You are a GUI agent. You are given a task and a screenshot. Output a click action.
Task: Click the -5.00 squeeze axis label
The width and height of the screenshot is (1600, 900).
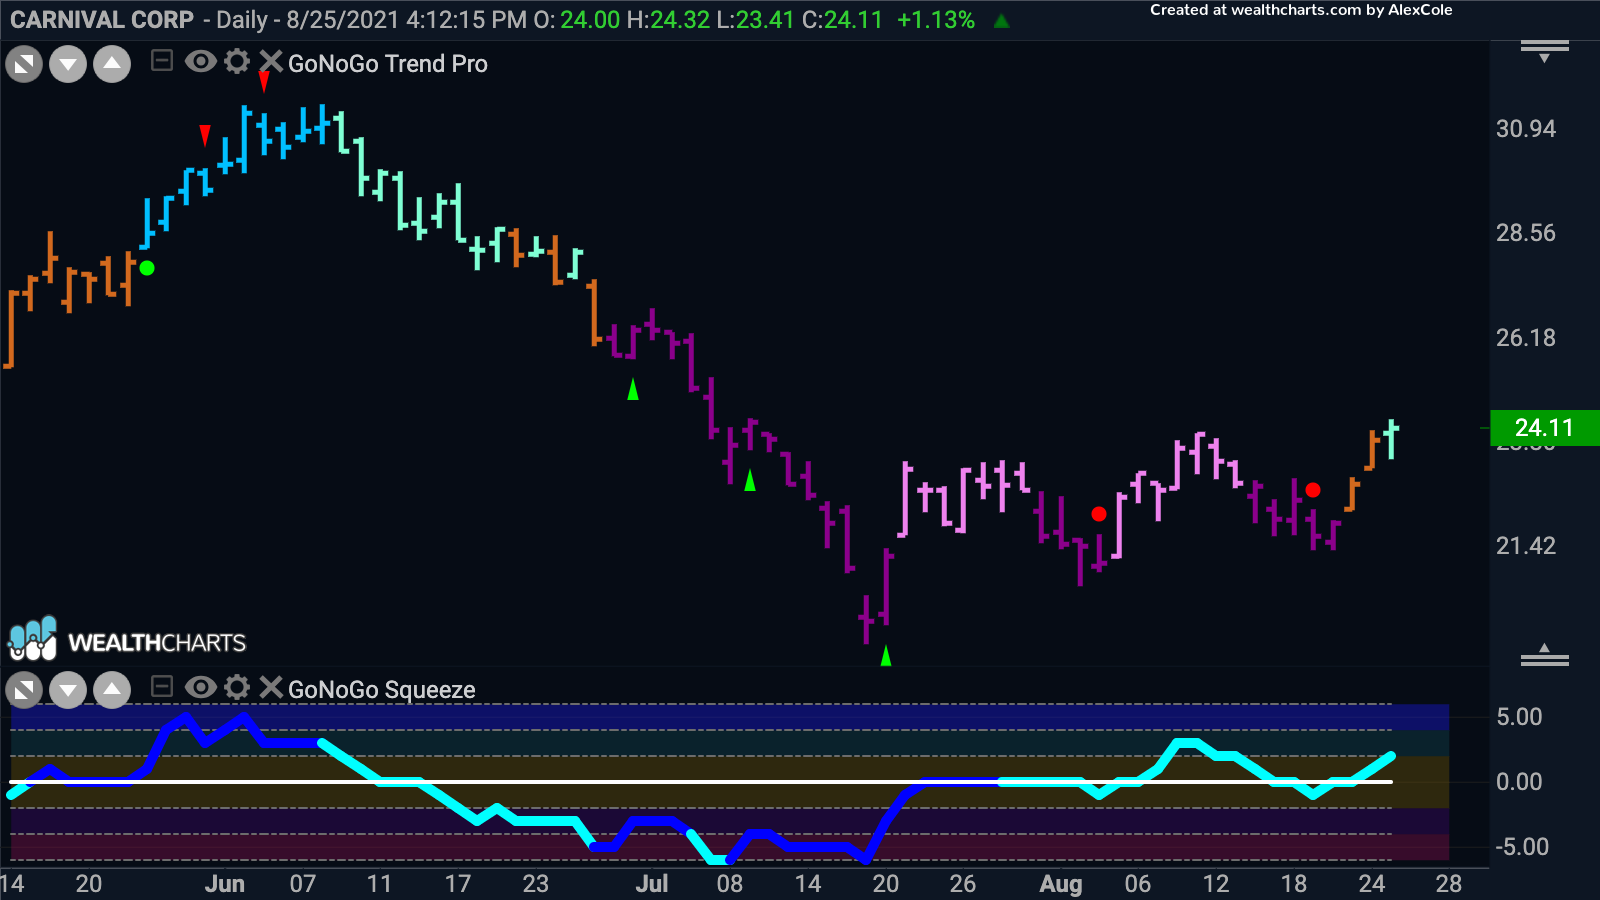point(1522,847)
